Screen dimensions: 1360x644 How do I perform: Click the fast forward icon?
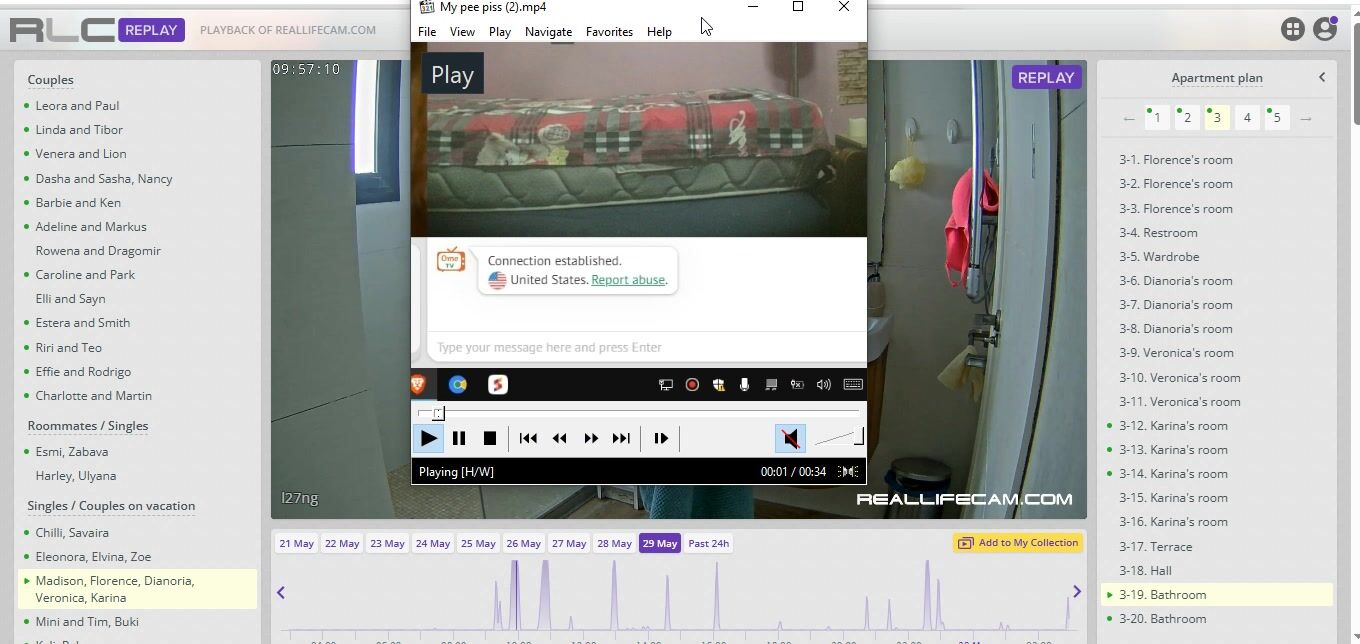point(591,438)
